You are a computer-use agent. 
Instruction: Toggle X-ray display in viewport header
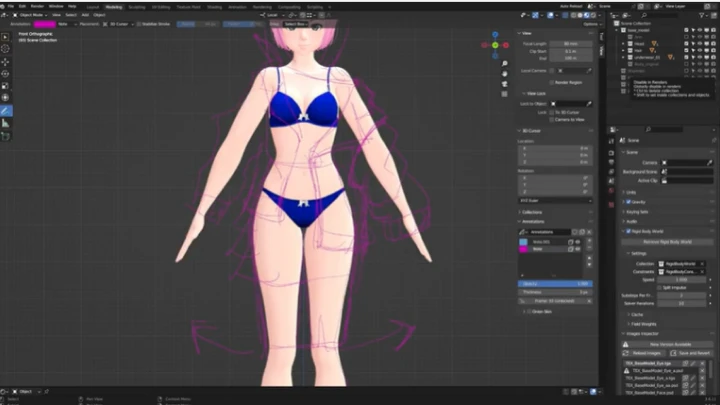tap(565, 15)
